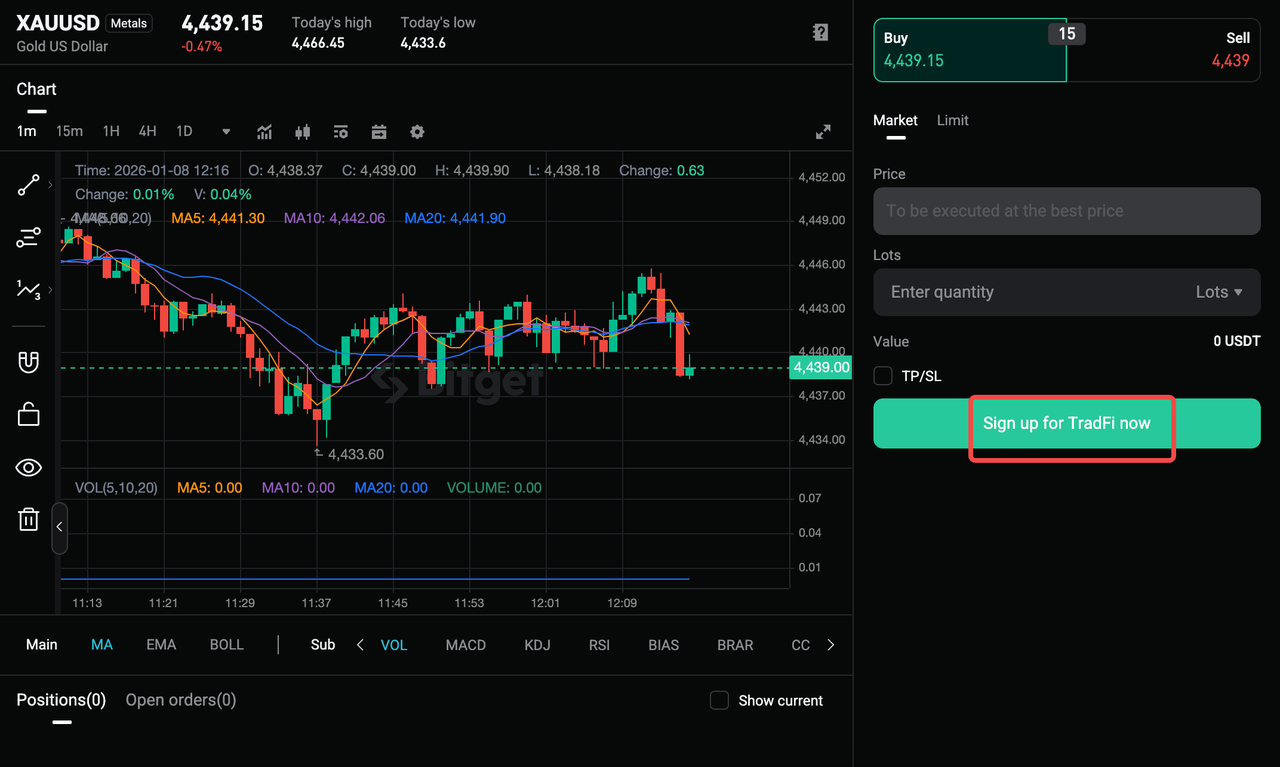Switch to the Limit order tab
This screenshot has height=767, width=1280.
pyautogui.click(x=952, y=120)
